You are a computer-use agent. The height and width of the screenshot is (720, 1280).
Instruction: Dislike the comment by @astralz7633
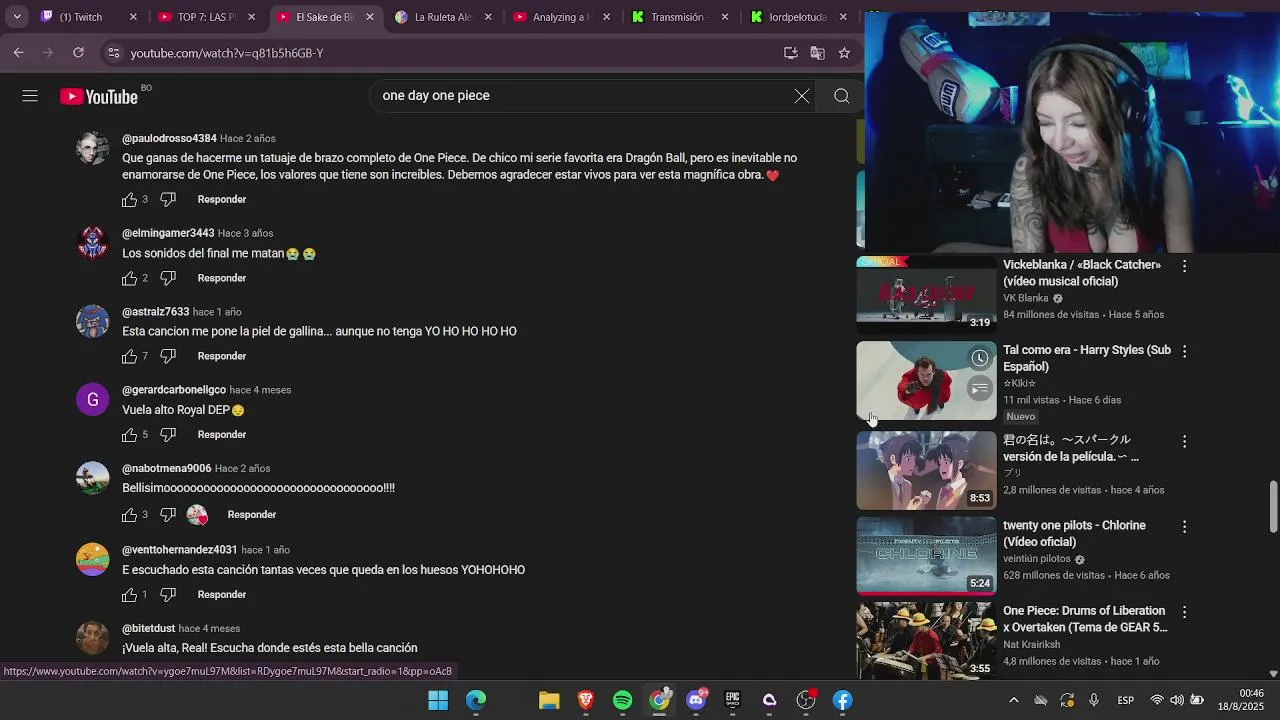(168, 356)
